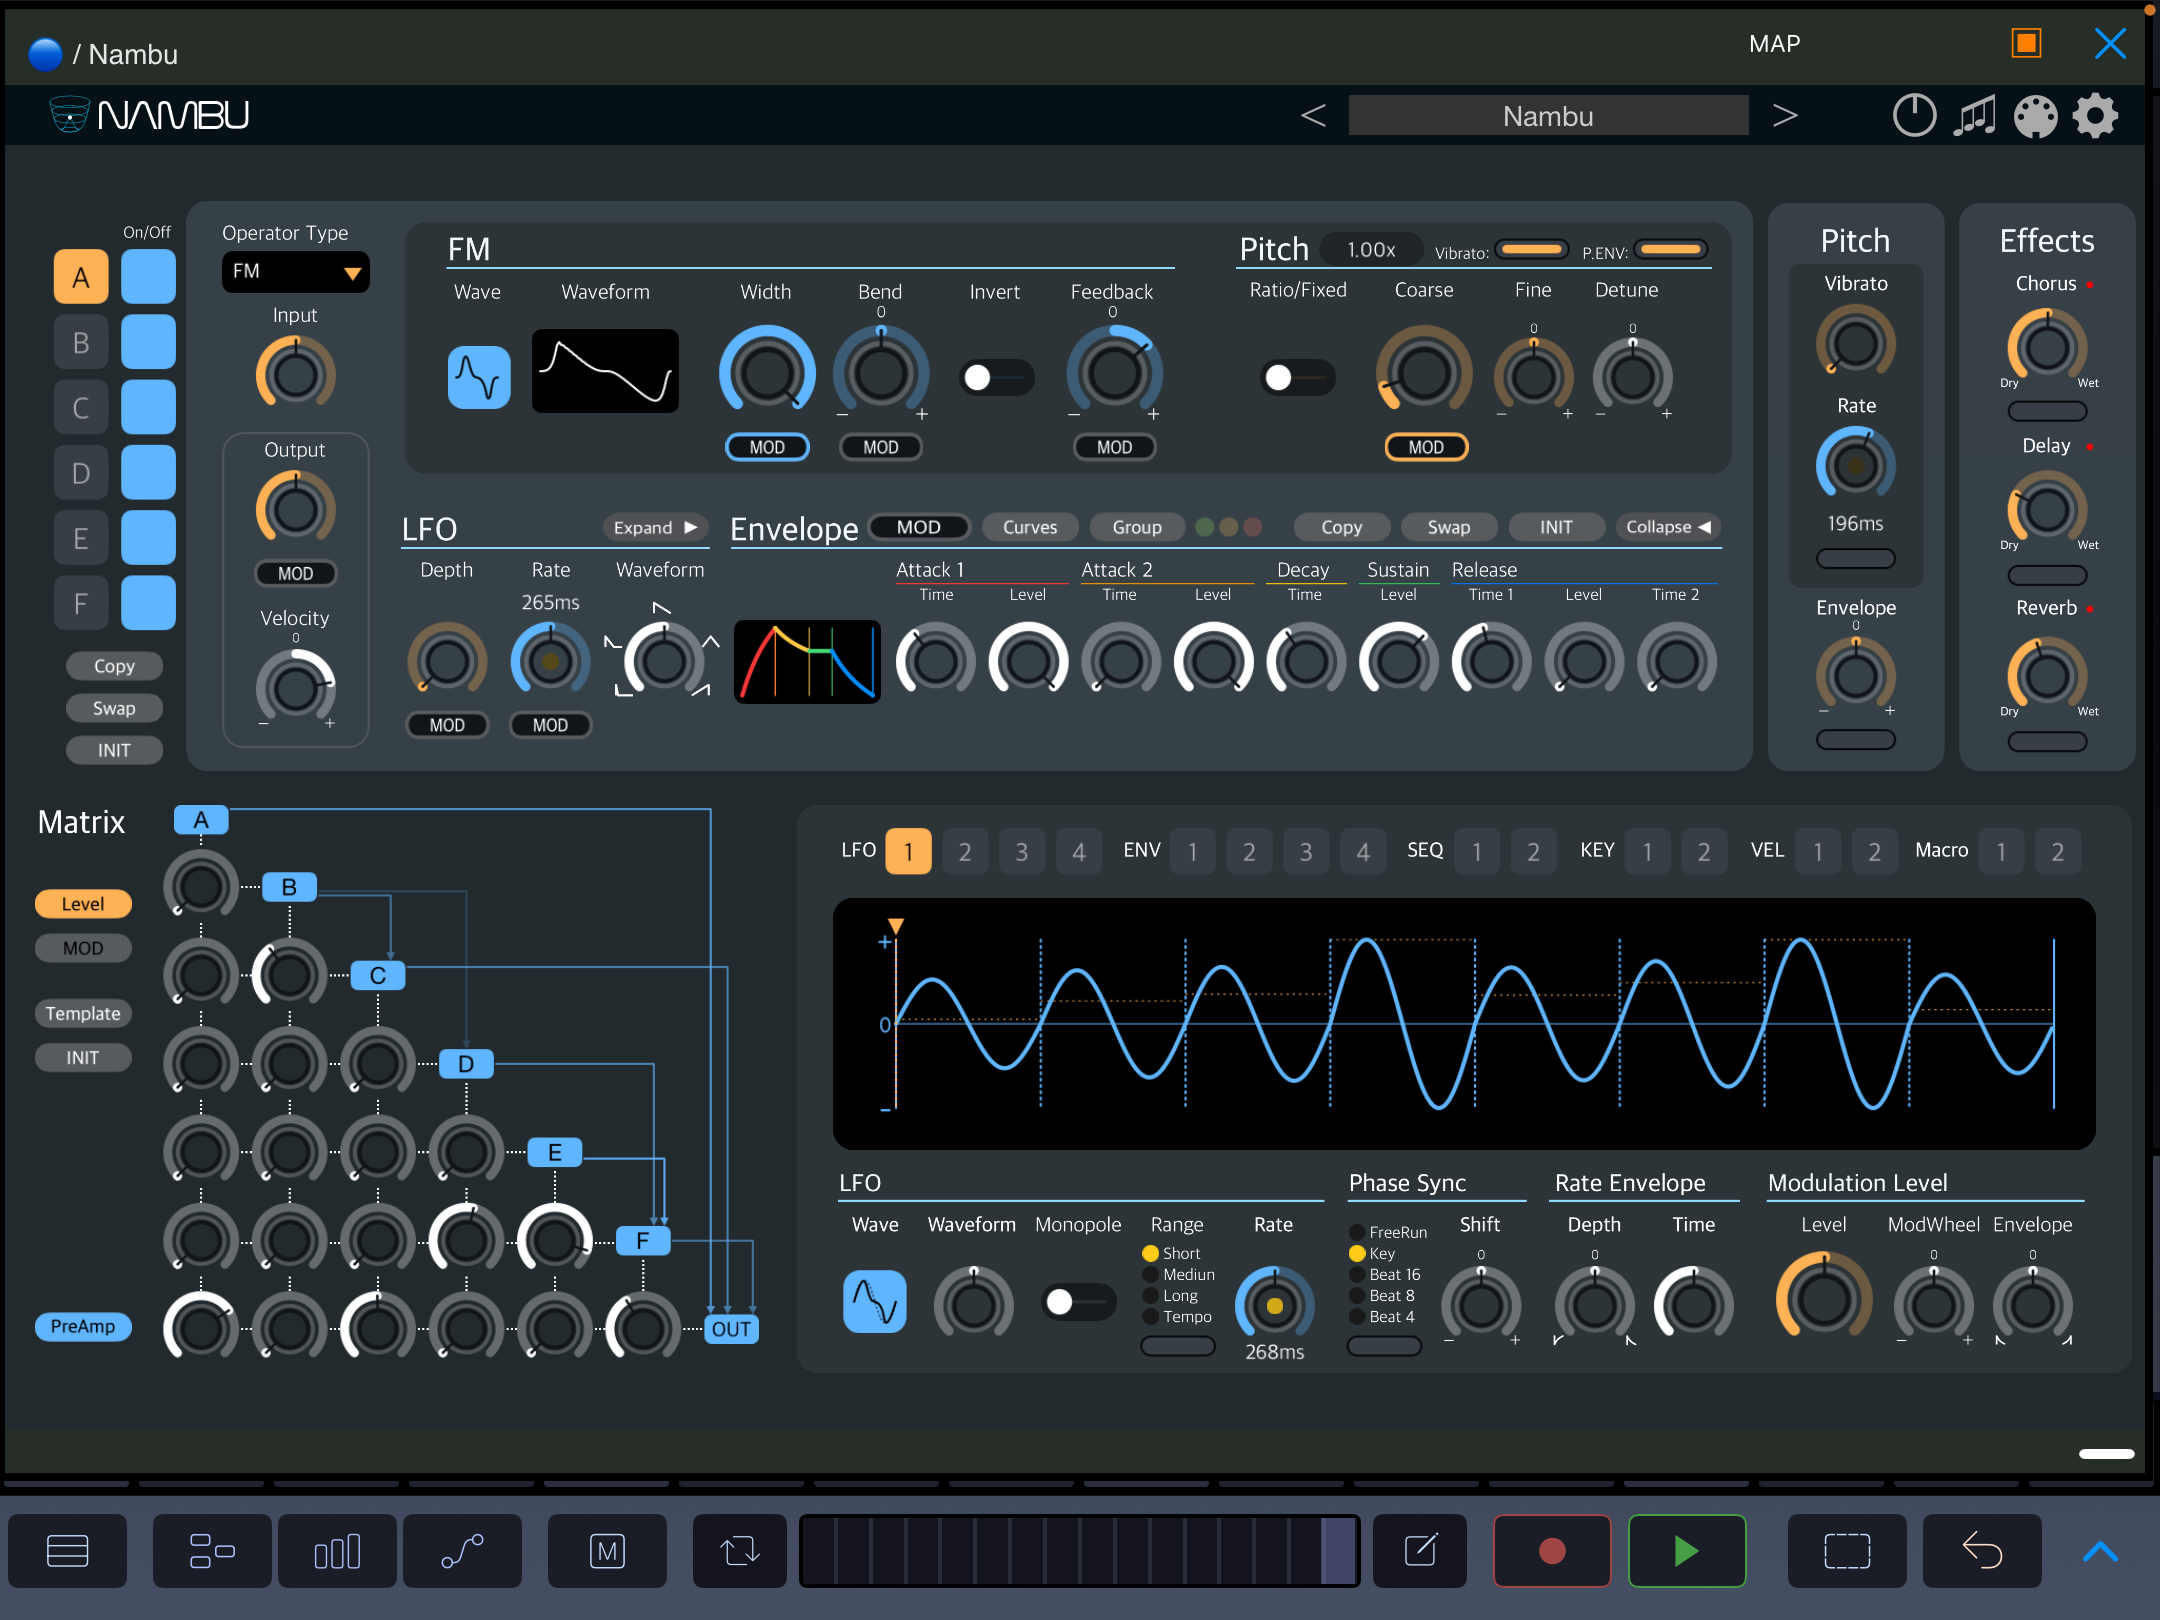Toggle operator A on/off switch

(x=148, y=277)
